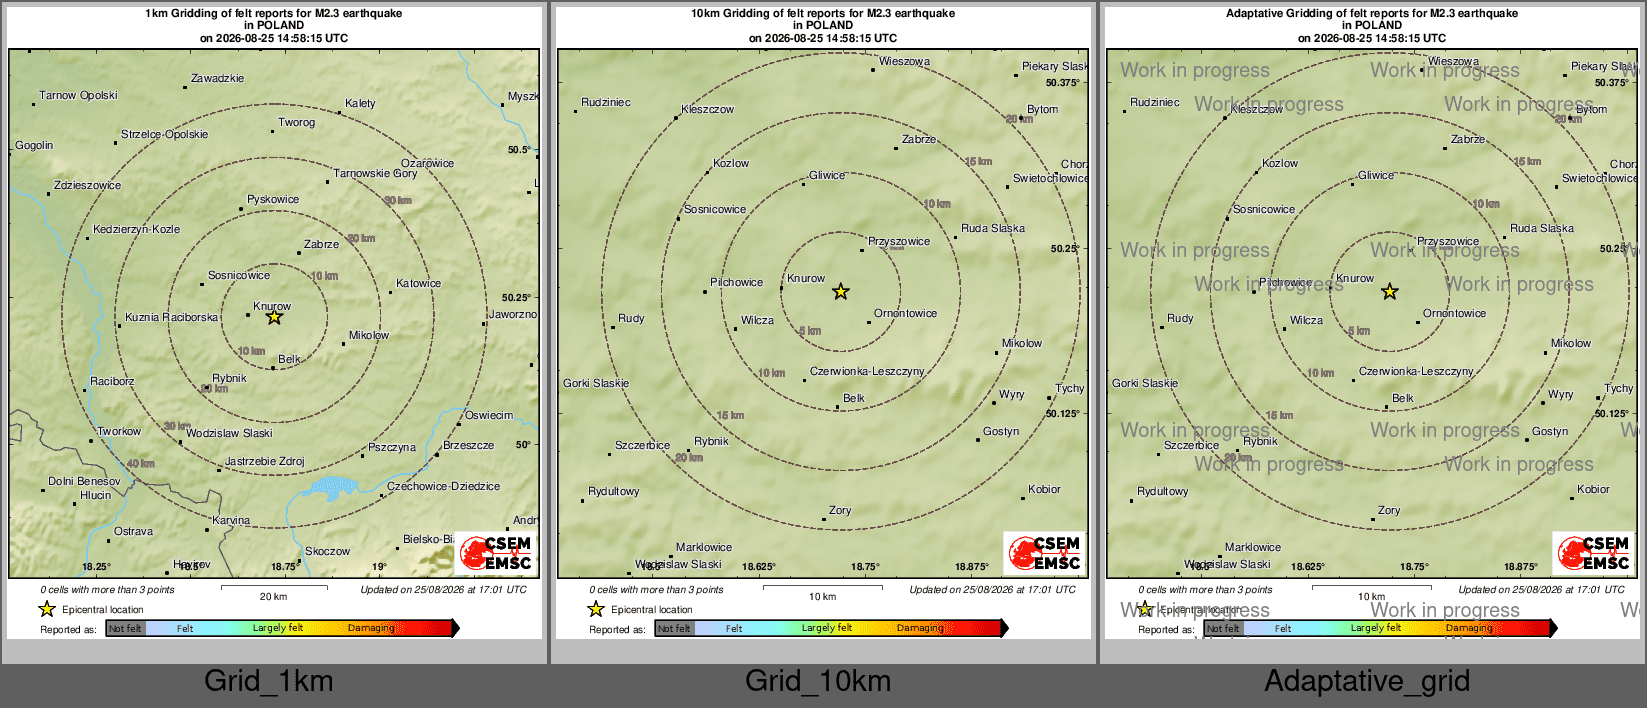Click 'Gliwice' on the 10km map
Screen dimensions: 1647x708
(x=827, y=175)
